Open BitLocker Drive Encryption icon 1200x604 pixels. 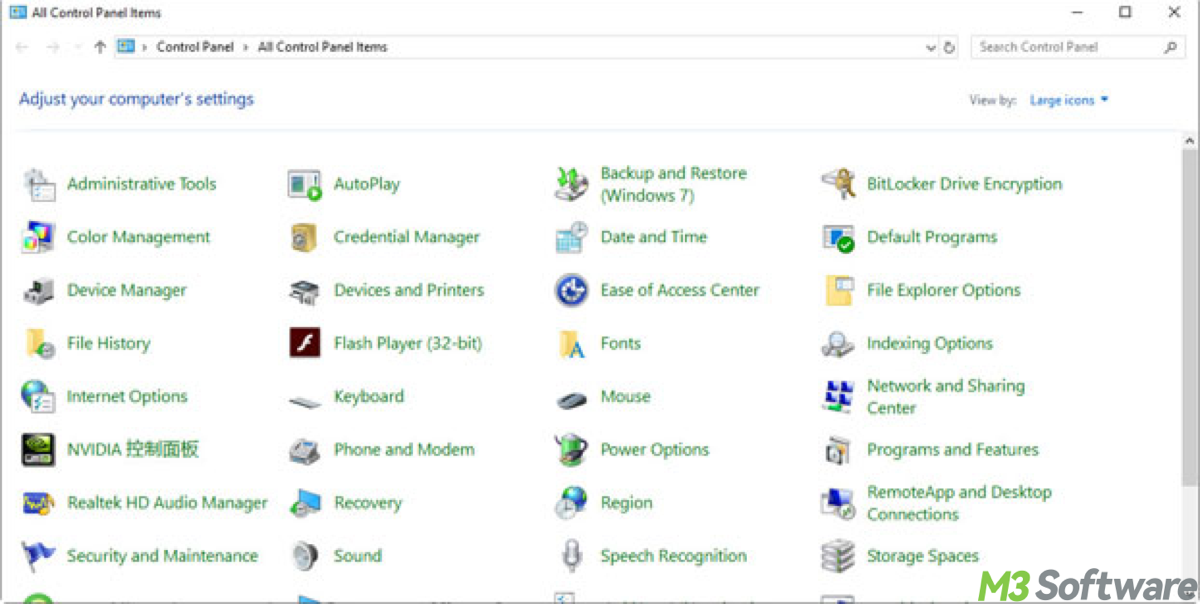pos(838,184)
